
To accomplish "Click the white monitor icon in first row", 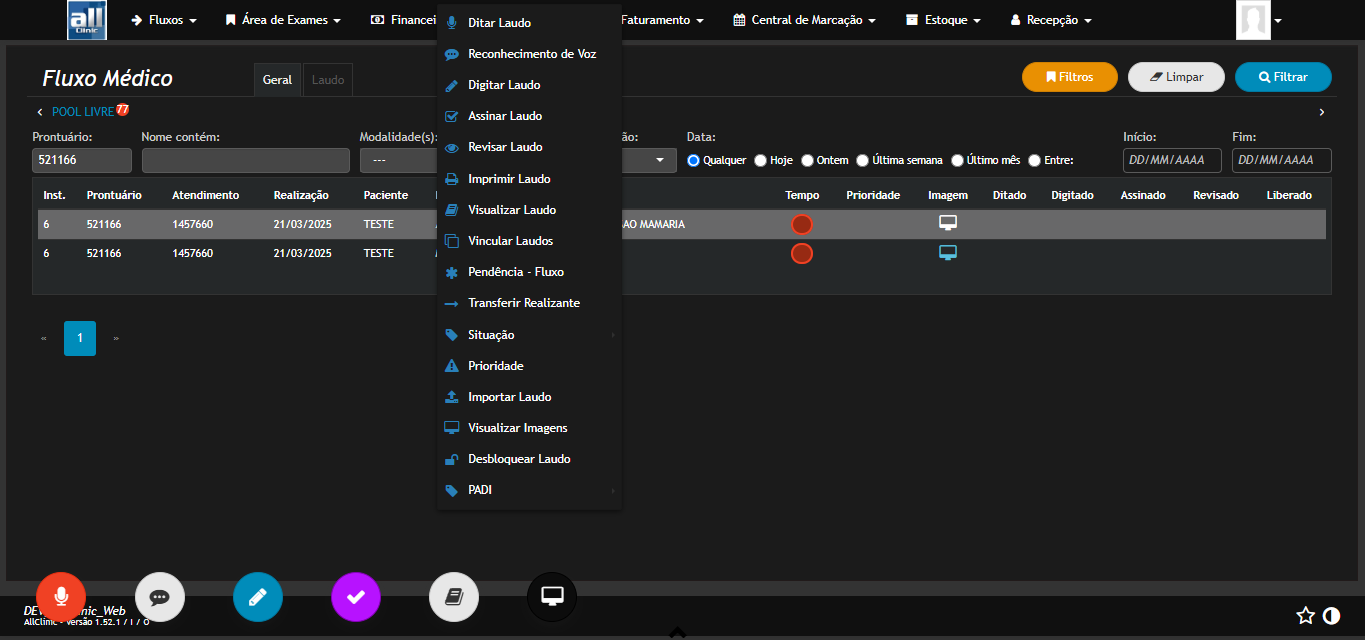I will 948,224.
